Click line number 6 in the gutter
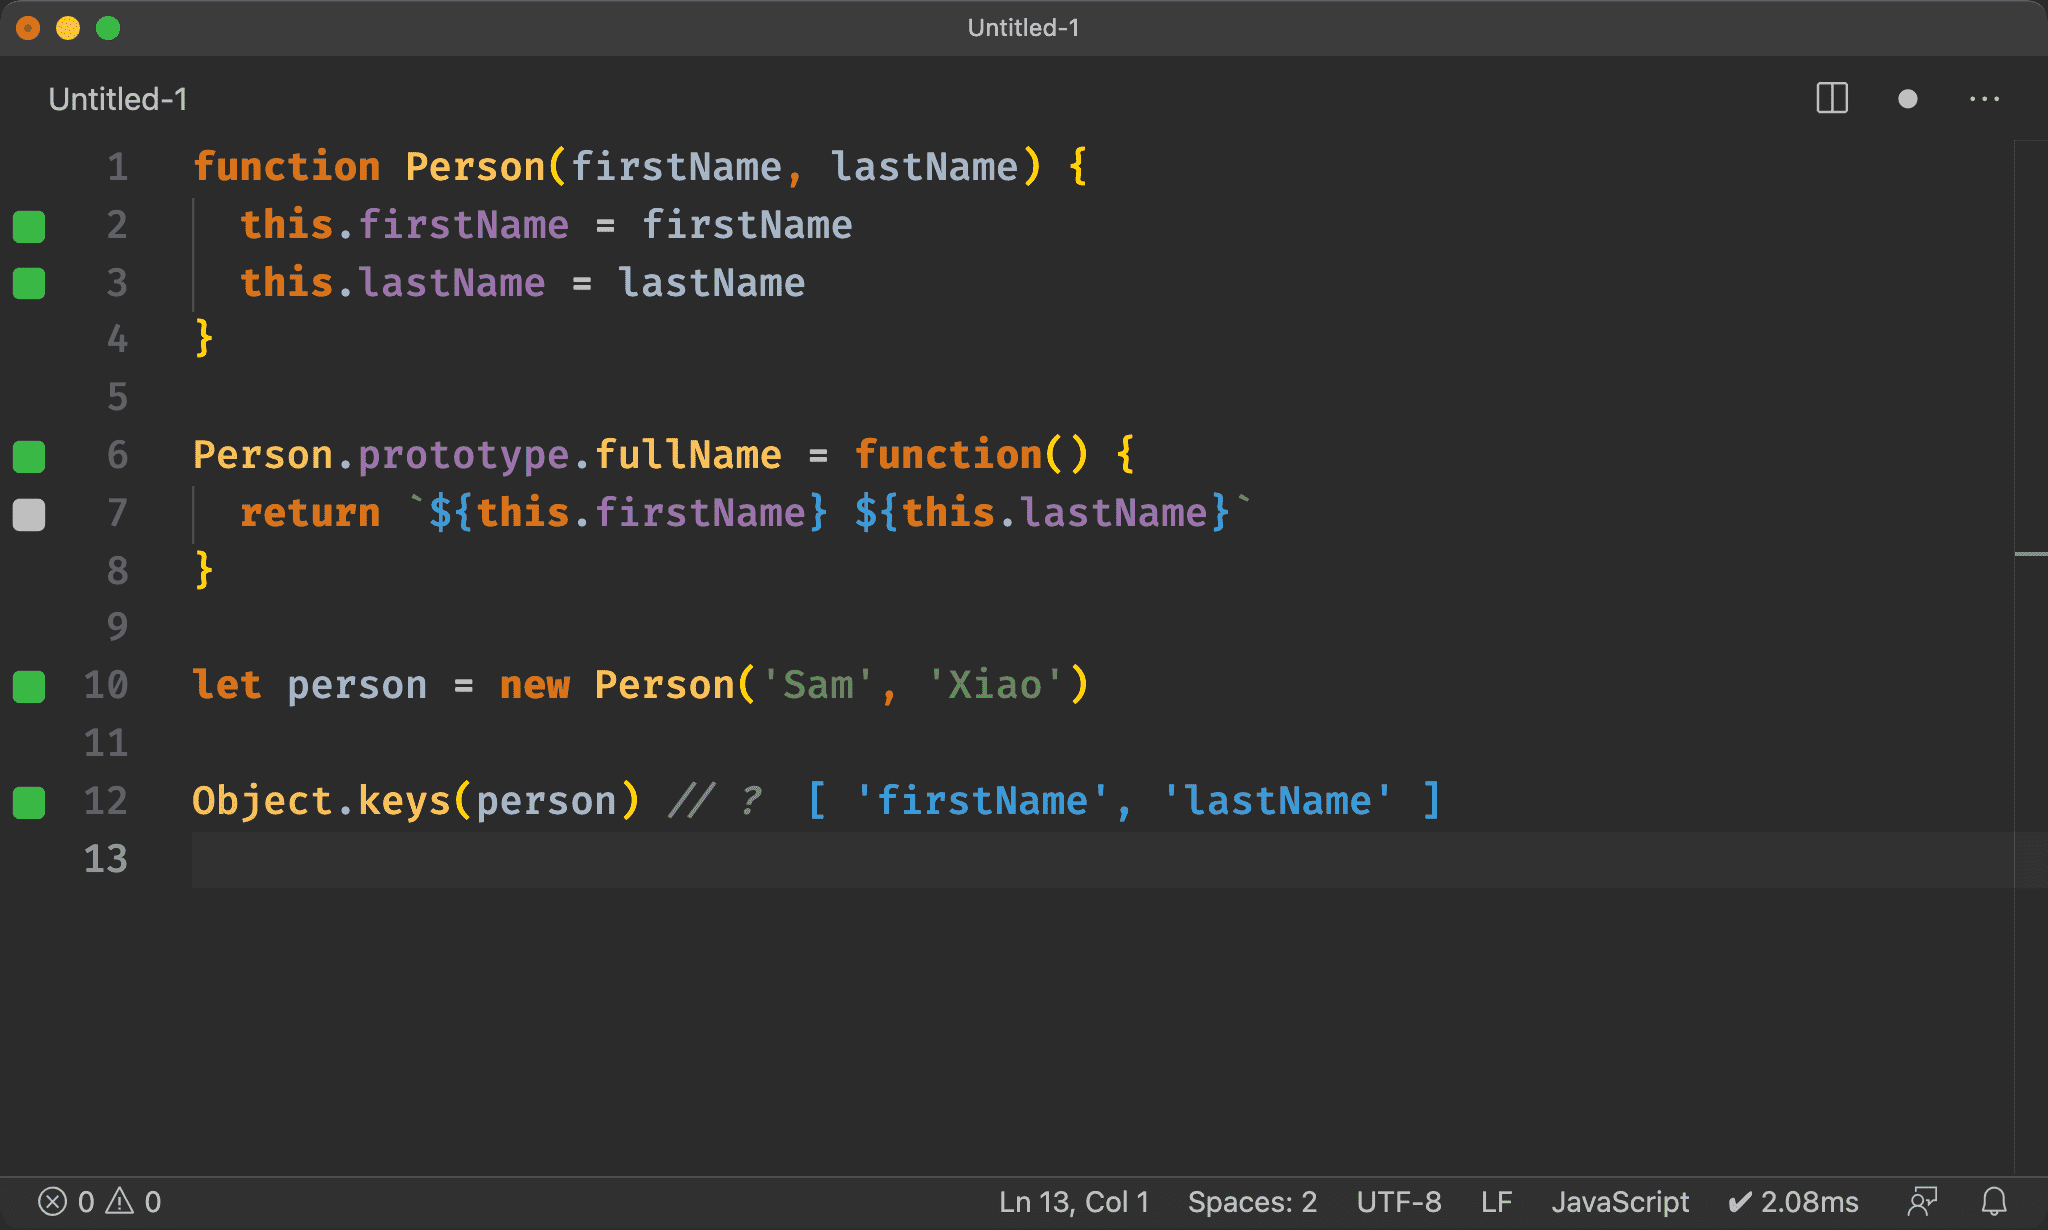This screenshot has width=2048, height=1230. click(x=117, y=455)
